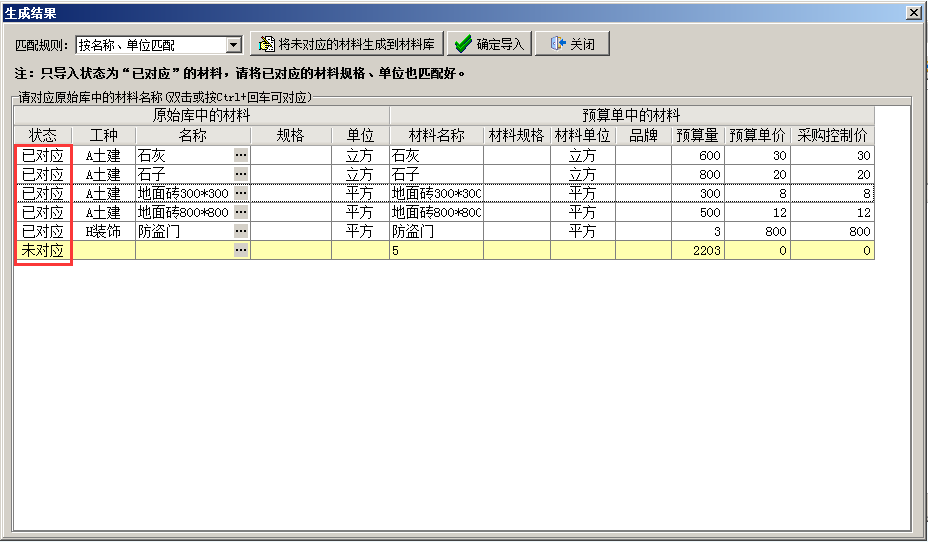Click the 材料名称 cell containing 5
This screenshot has height=542, width=928.
(x=435, y=250)
